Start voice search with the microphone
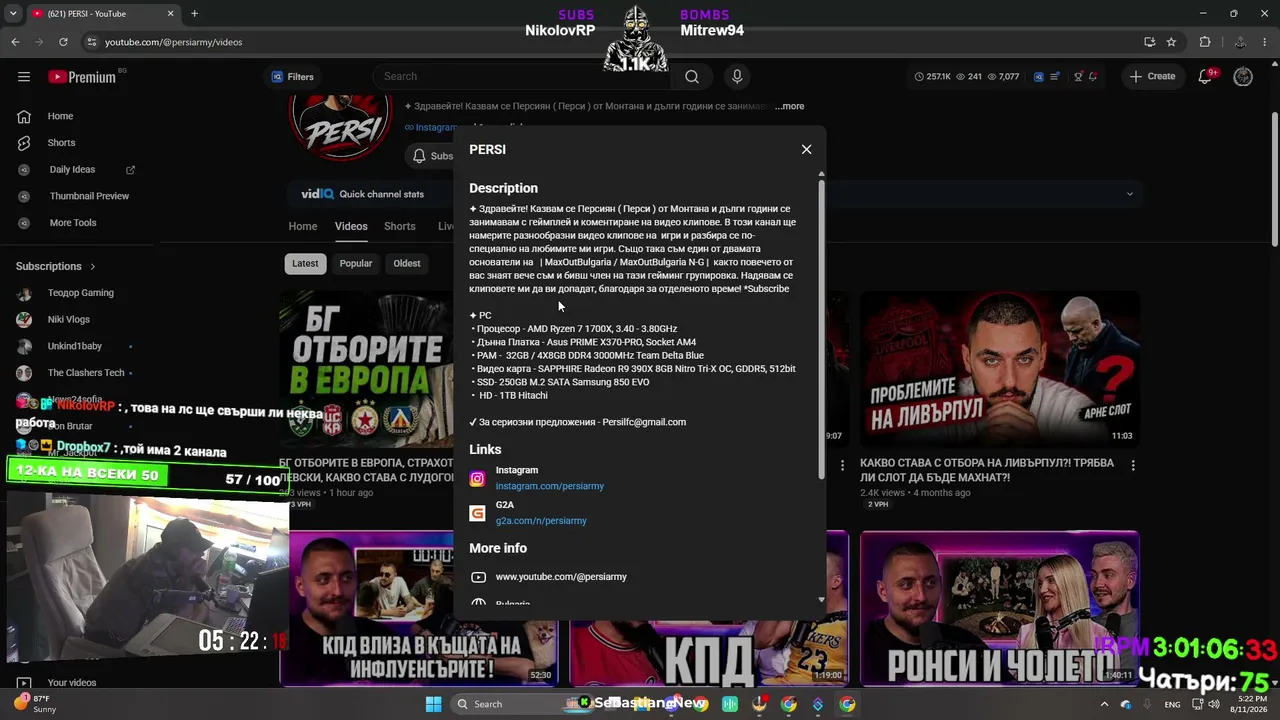Image resolution: width=1280 pixels, height=720 pixels. click(737, 77)
